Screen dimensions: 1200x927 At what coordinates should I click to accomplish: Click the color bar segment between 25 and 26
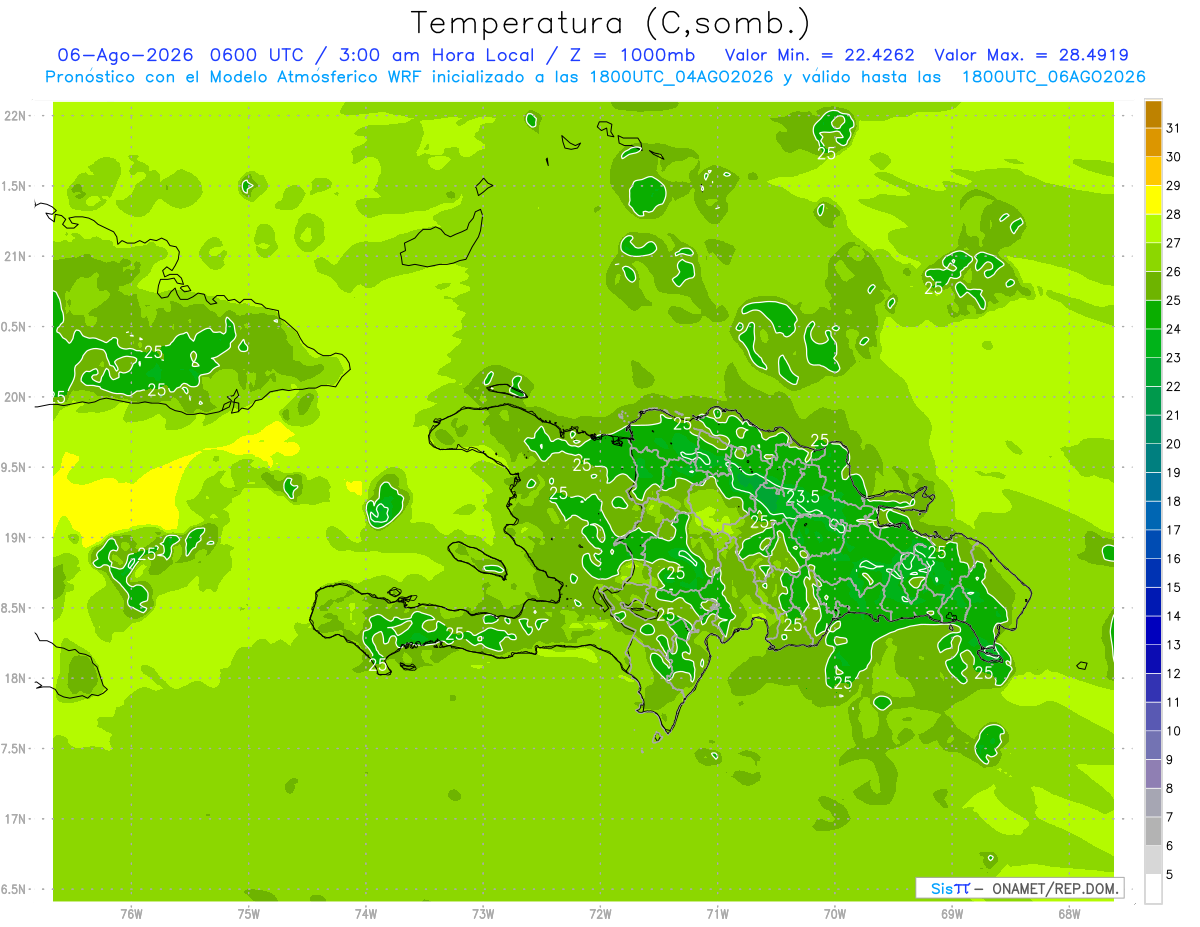[x=1153, y=286]
